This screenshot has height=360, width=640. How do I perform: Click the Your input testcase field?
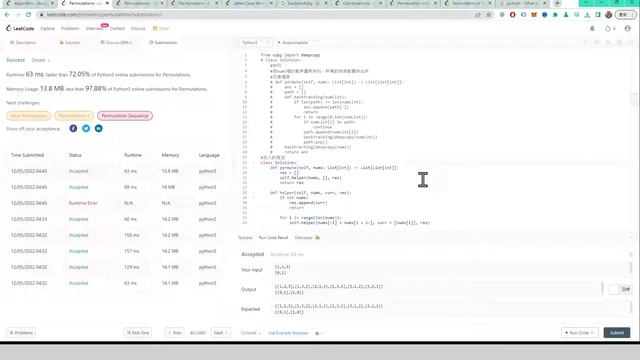(x=451, y=269)
